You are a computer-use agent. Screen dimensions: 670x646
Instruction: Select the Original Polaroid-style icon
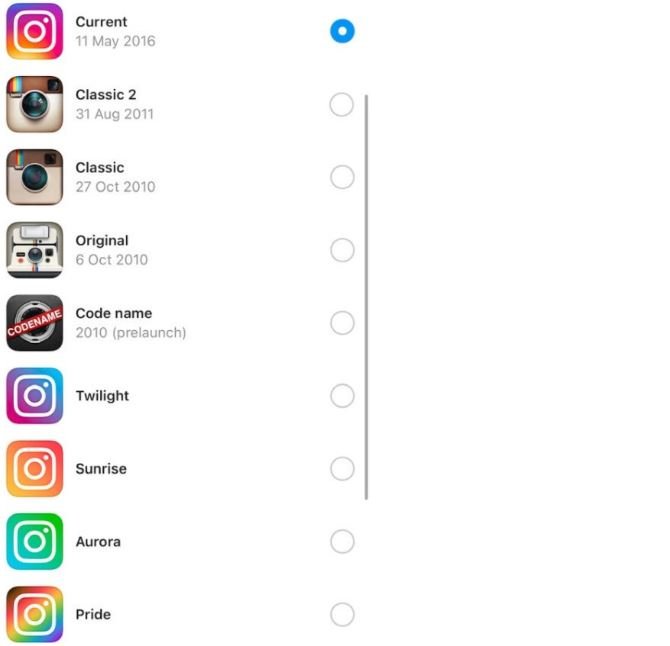(x=35, y=250)
